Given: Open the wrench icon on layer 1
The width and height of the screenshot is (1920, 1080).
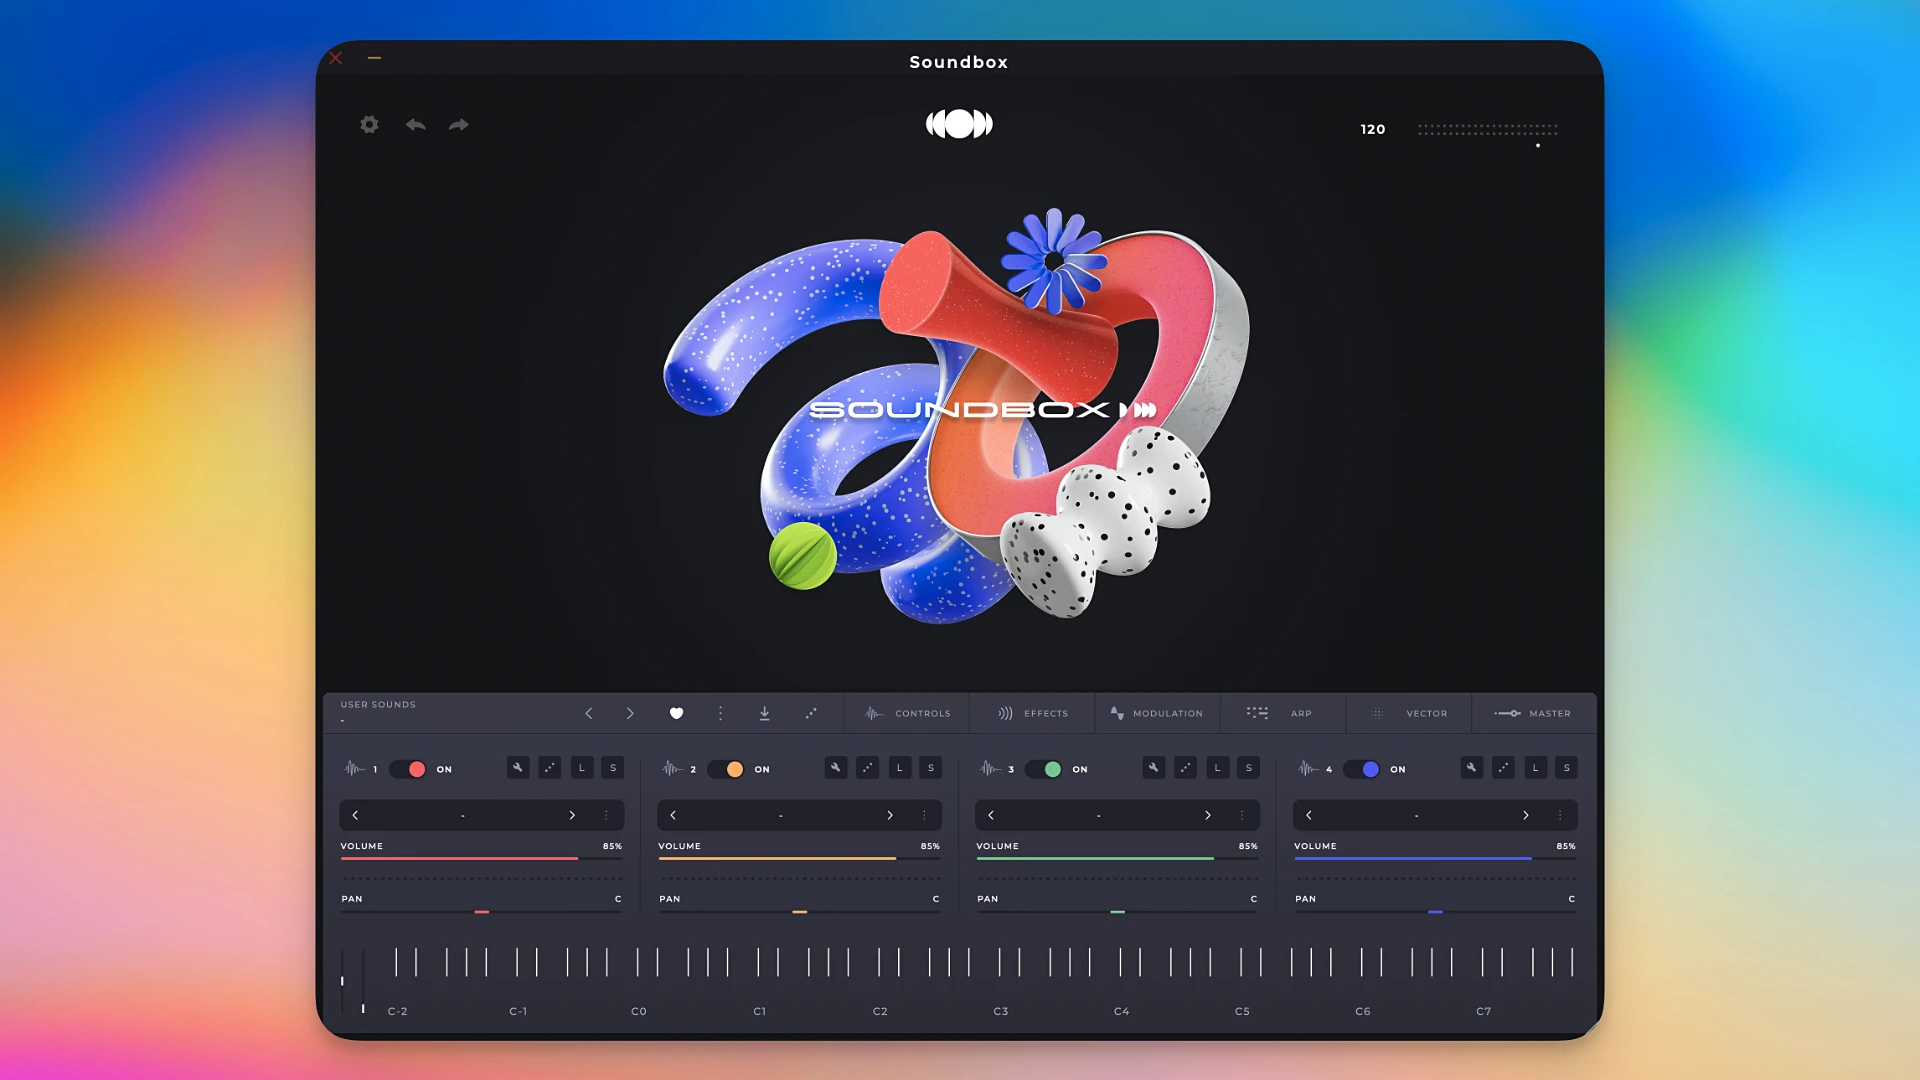Looking at the screenshot, I should coord(518,768).
